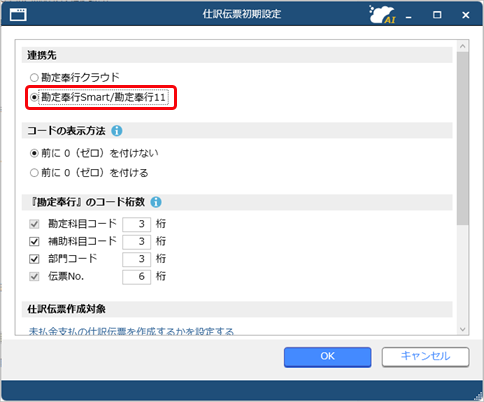Click 部門コード digits field
The width and height of the screenshot is (484, 402).
tap(136, 259)
